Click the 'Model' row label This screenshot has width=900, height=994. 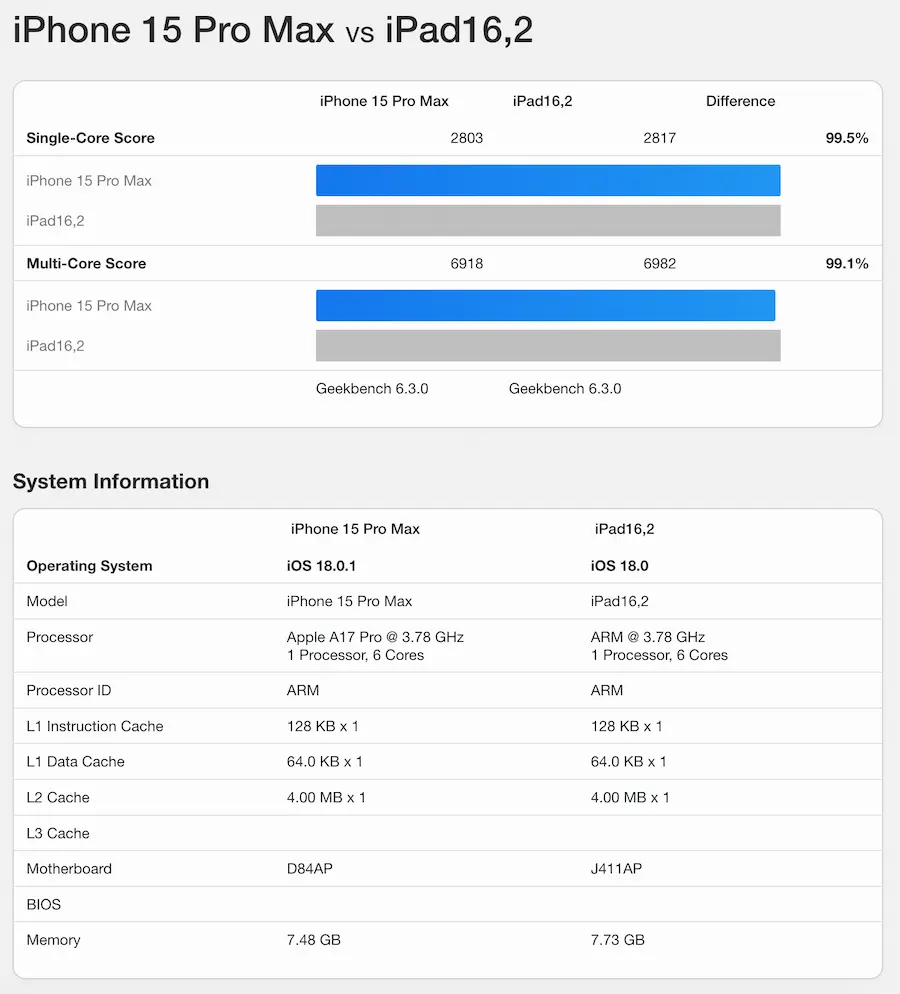[x=47, y=602]
